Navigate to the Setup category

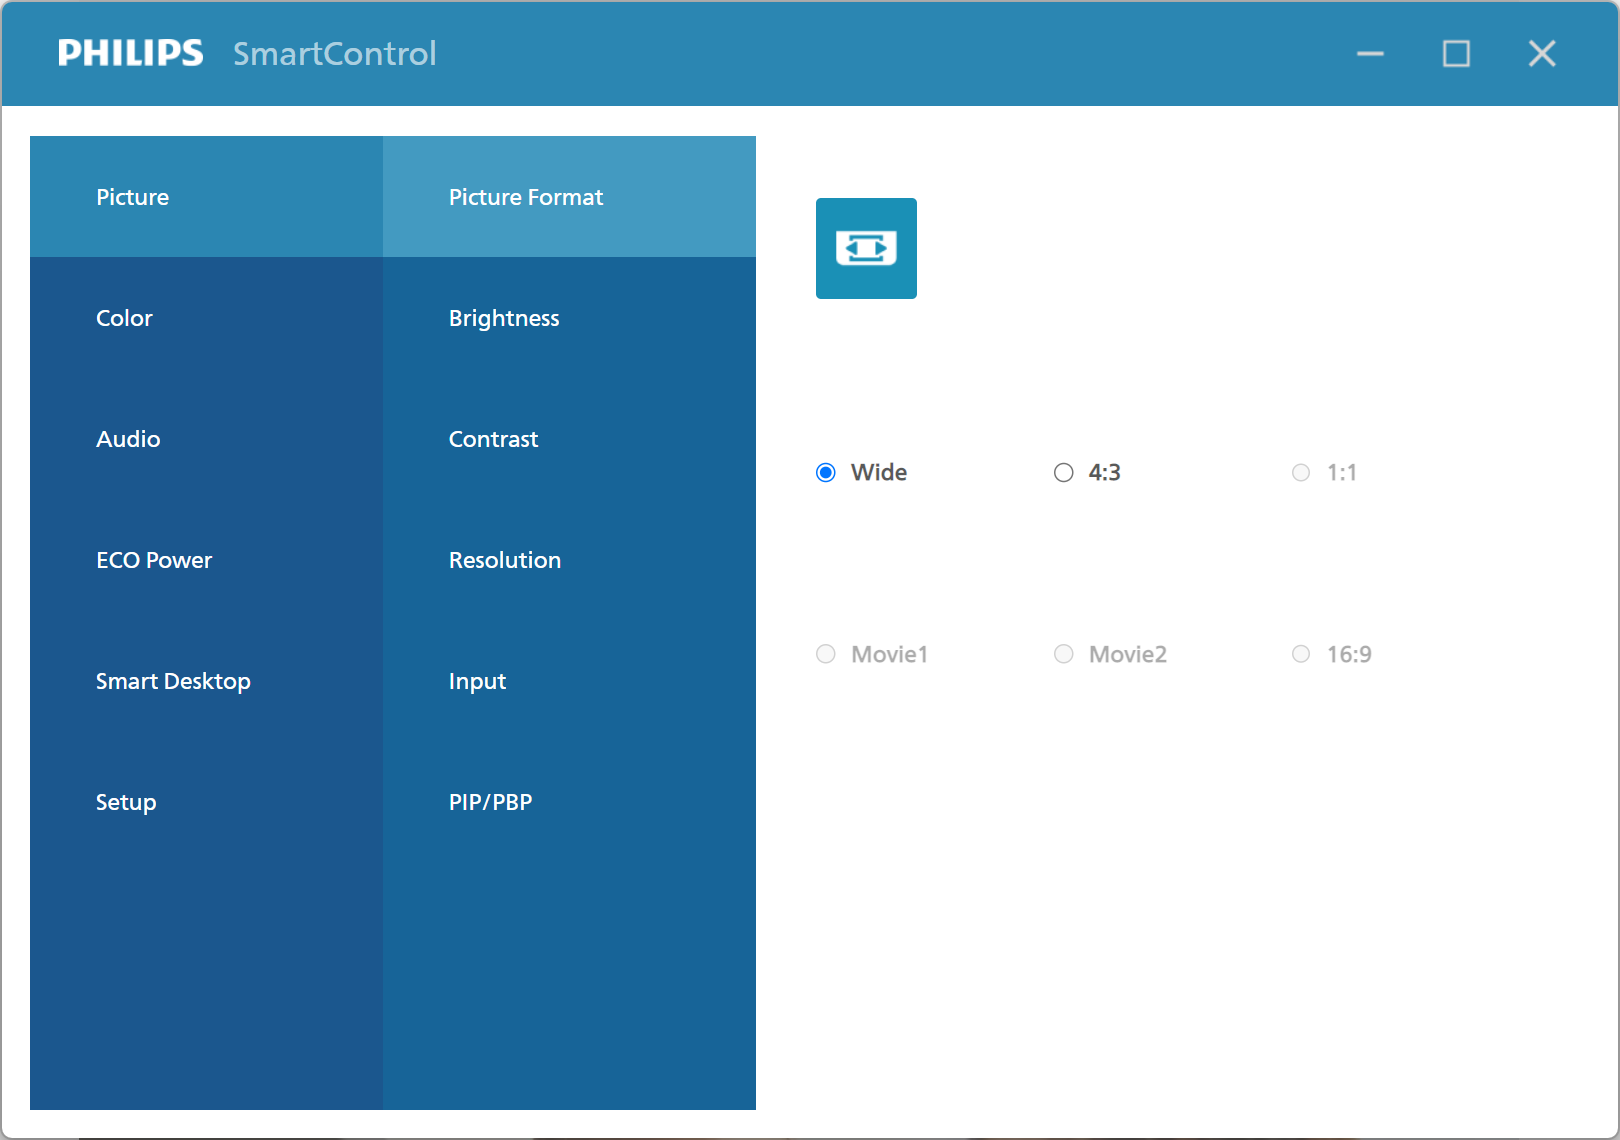206,802
